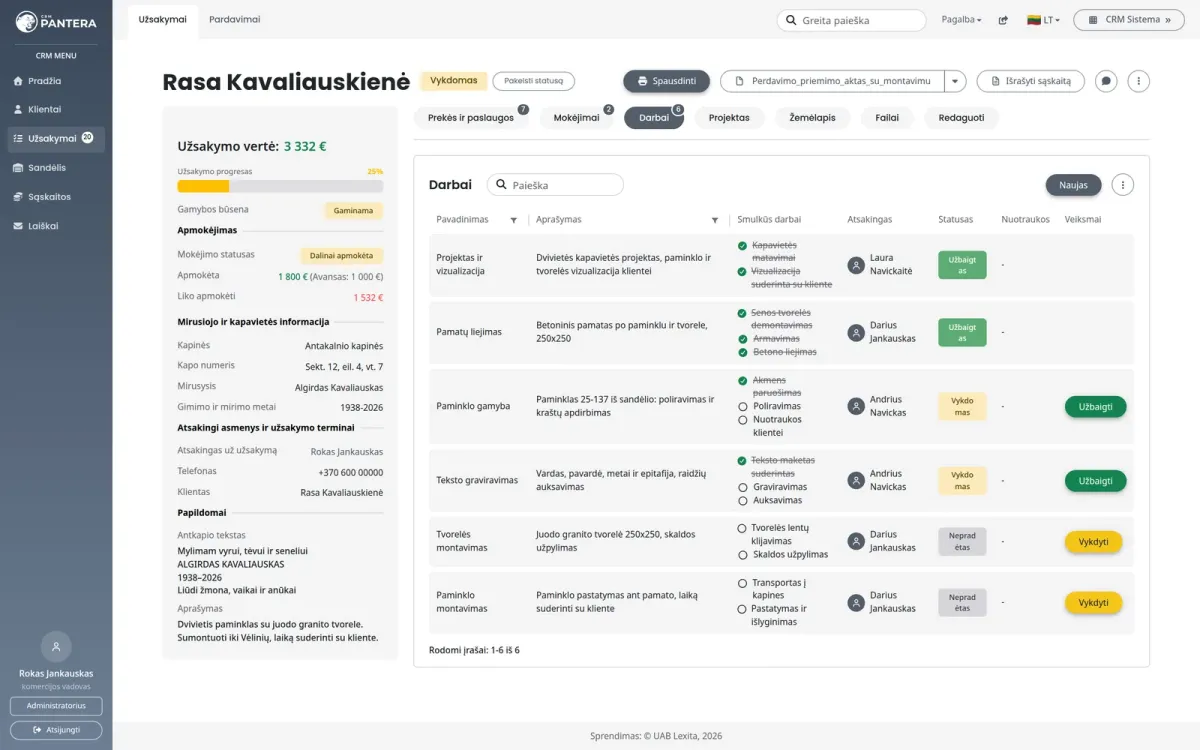Click Andrius Navickas avatar in Paminklo gamyba row

856,406
